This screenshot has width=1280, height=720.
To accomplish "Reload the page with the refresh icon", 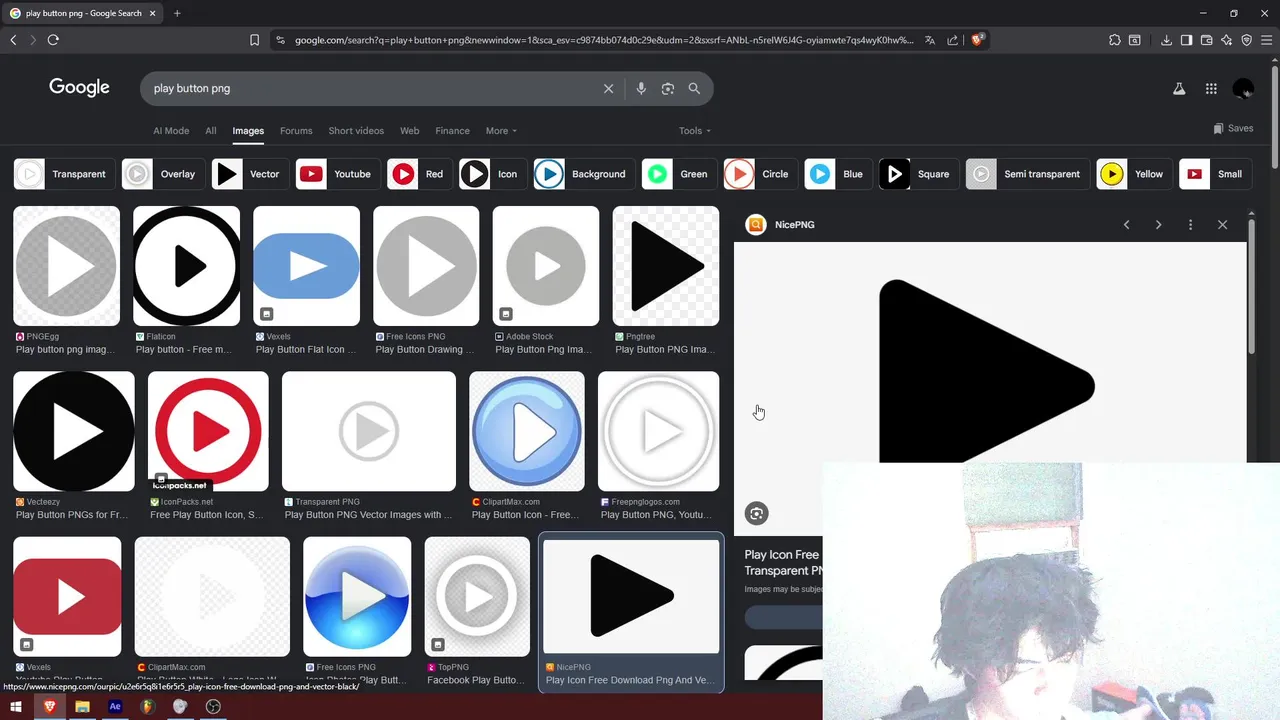I will click(53, 40).
